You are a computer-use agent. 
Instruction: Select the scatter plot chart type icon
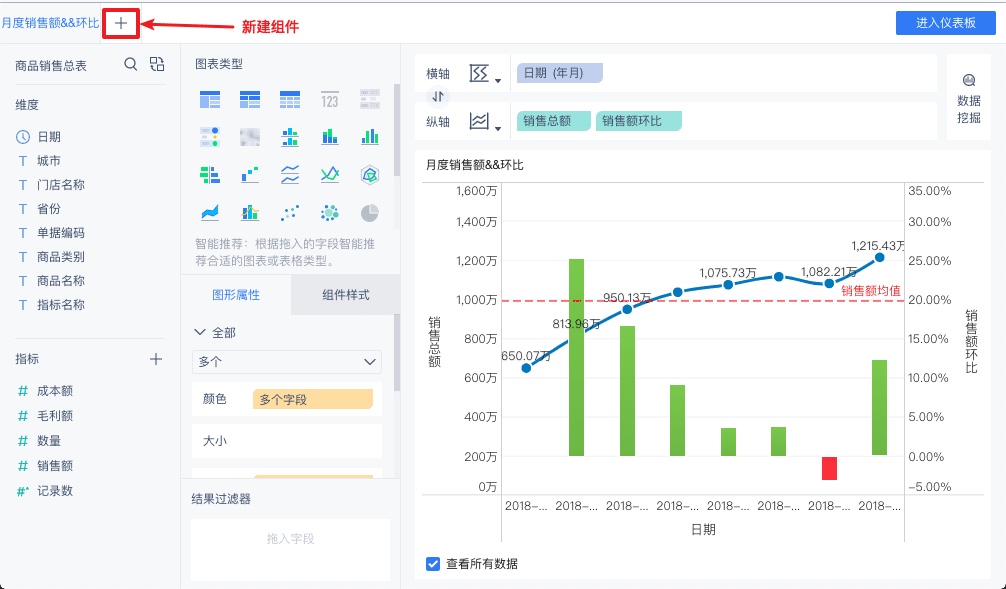[290, 212]
